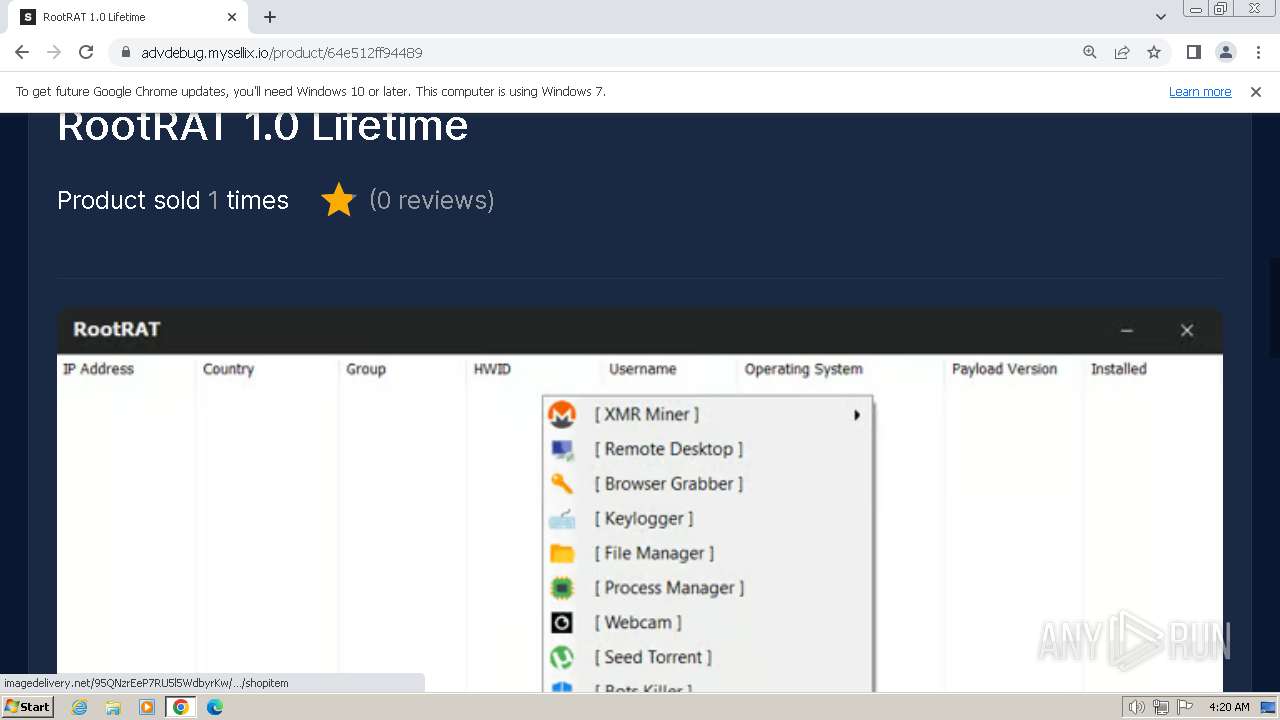Viewport: 1280px width, 720px height.
Task: Open the Windows Start menu
Action: [x=27, y=706]
